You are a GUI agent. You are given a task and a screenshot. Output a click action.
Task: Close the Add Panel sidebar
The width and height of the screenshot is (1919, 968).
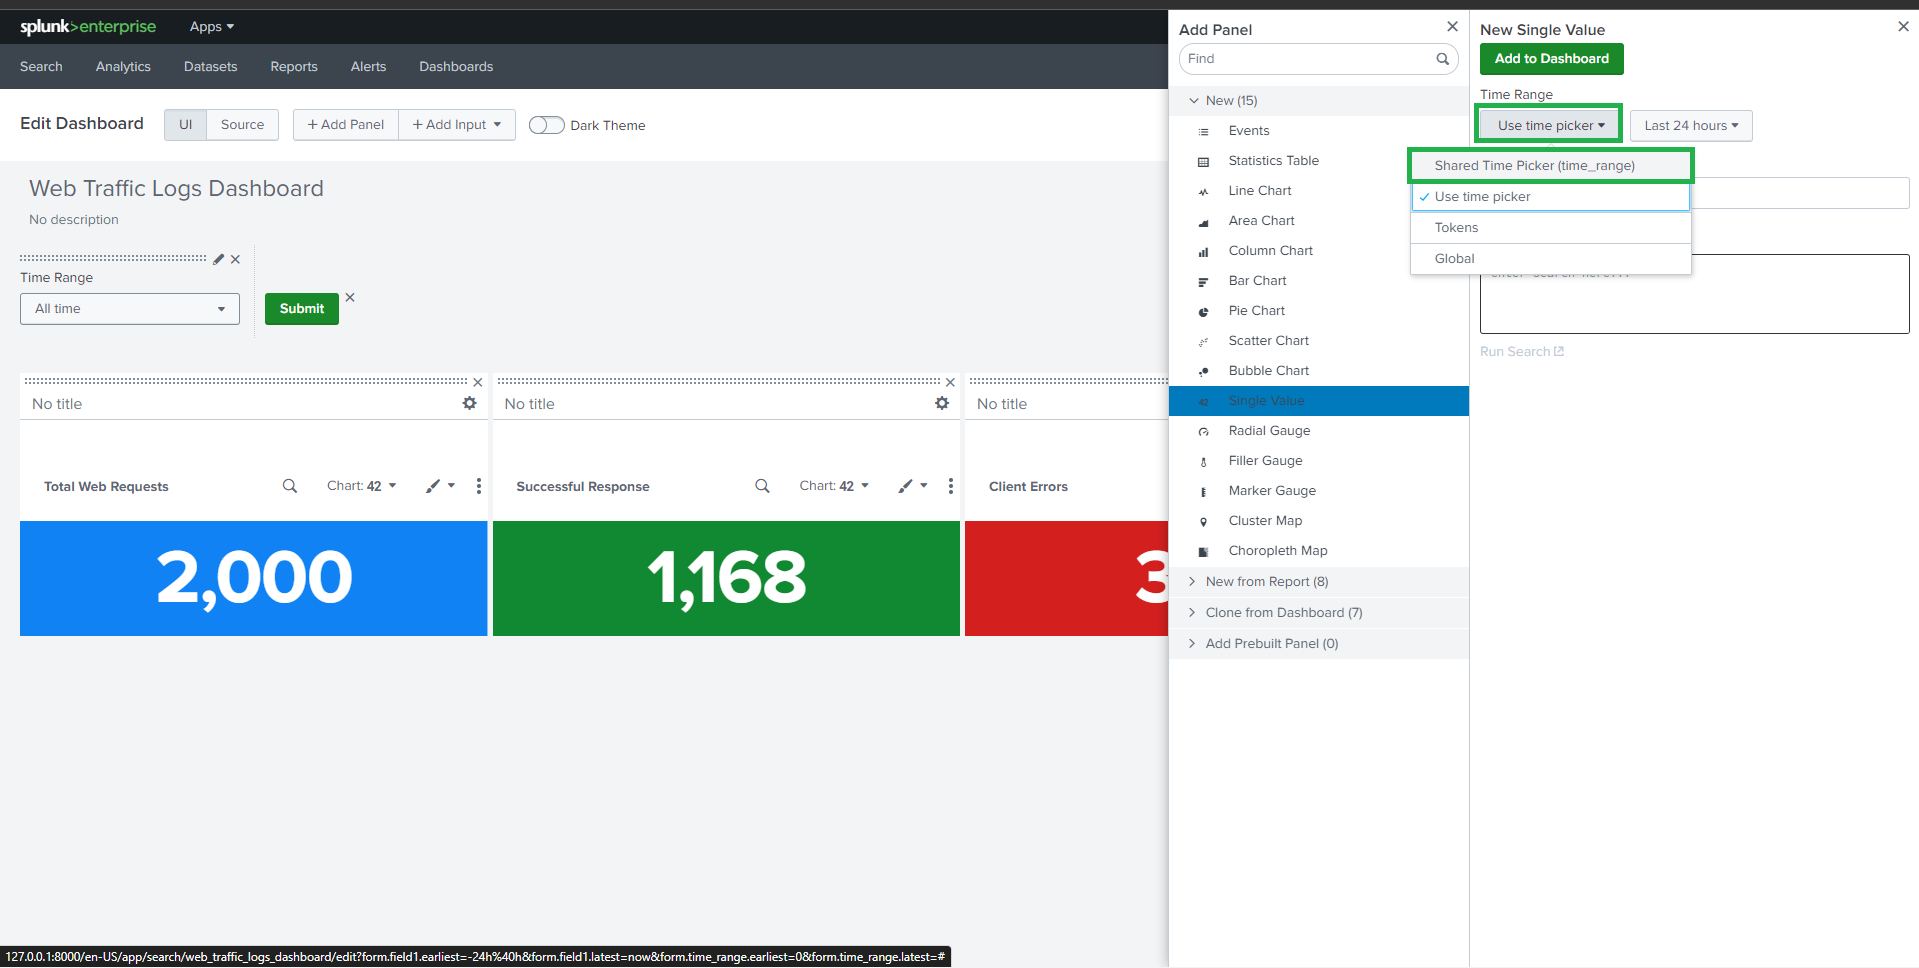pos(1452,27)
